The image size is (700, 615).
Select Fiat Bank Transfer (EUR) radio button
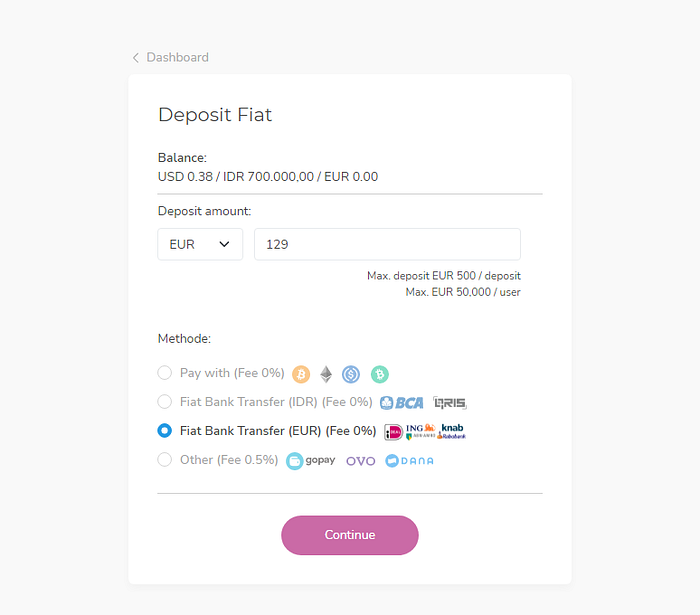click(165, 431)
